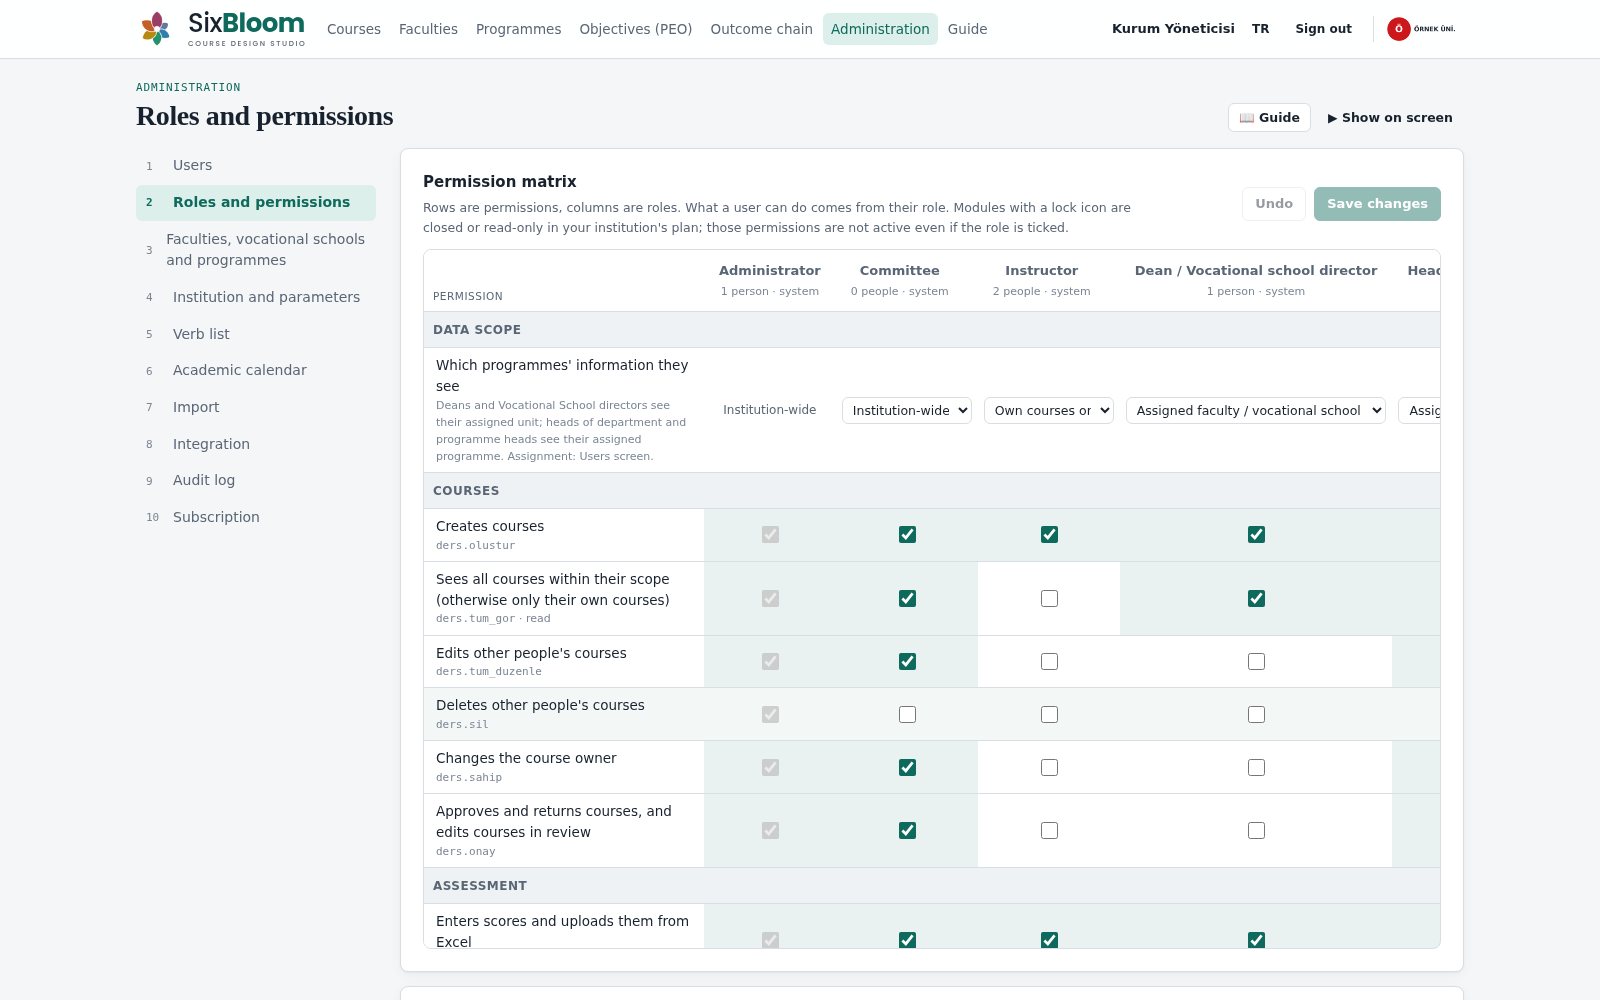Open Institution and parameters
Viewport: 1600px width, 1000px height.
click(x=256, y=297)
